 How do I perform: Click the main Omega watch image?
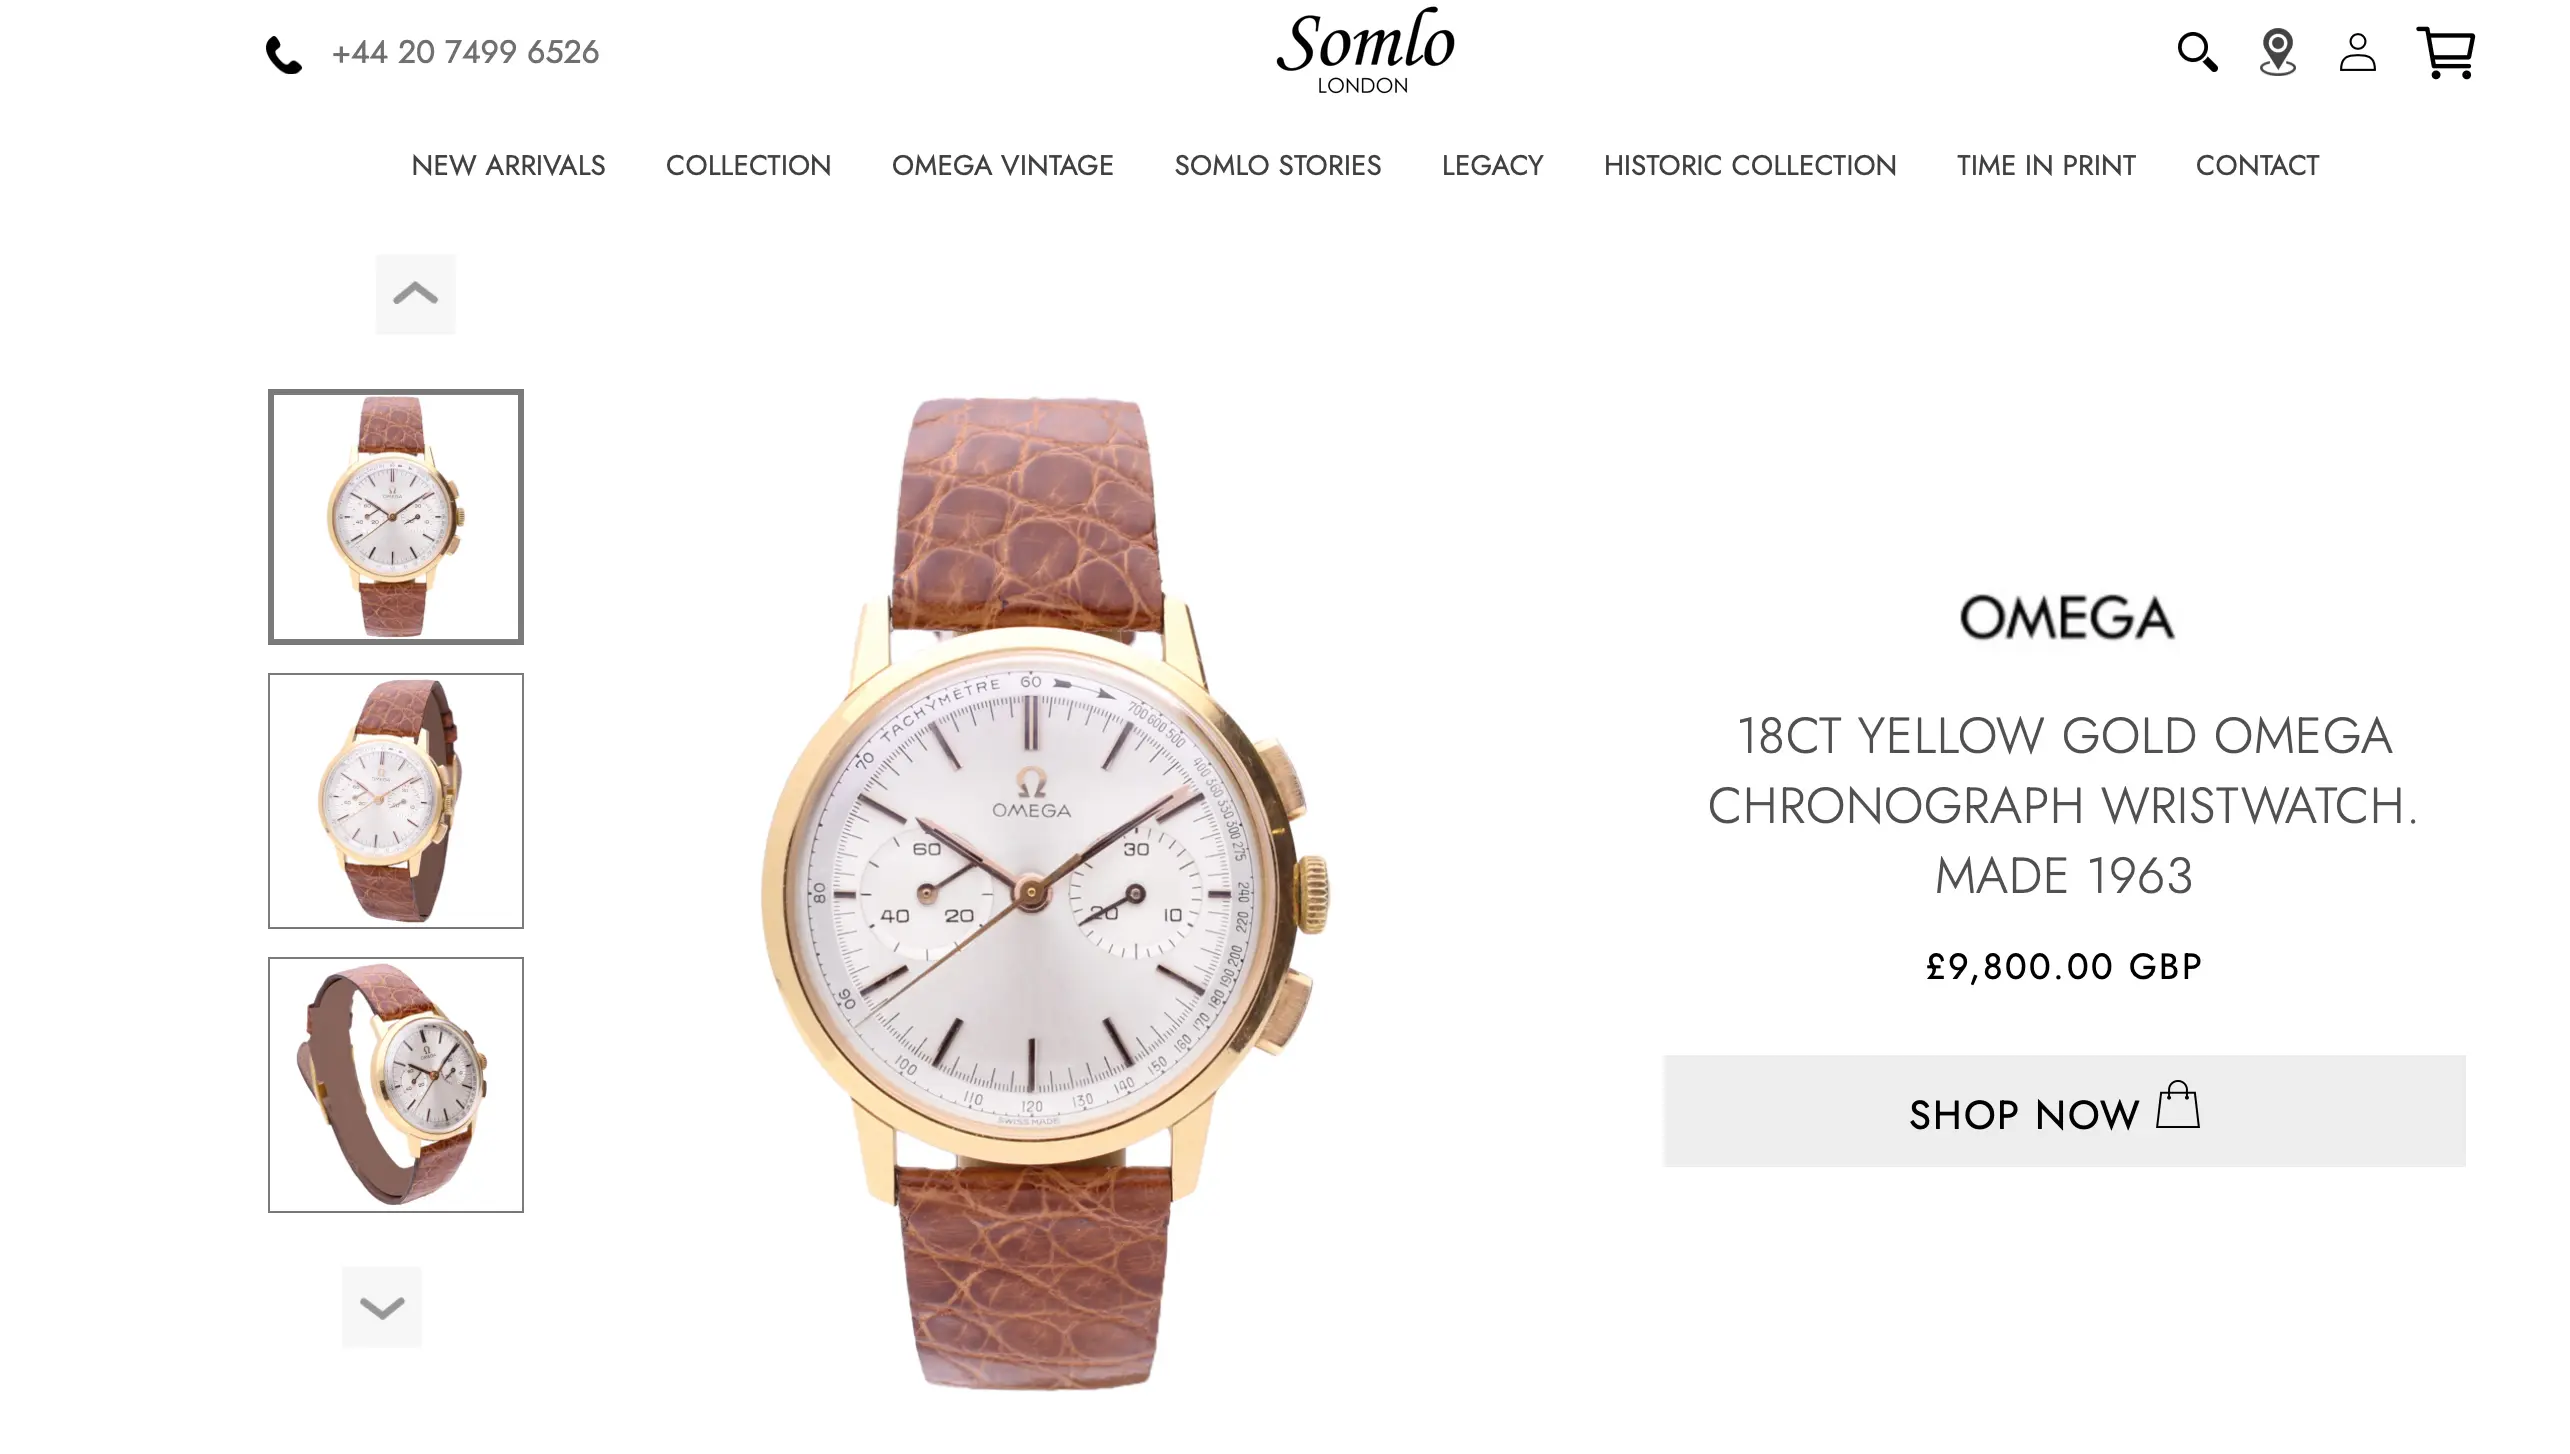pos(1045,893)
